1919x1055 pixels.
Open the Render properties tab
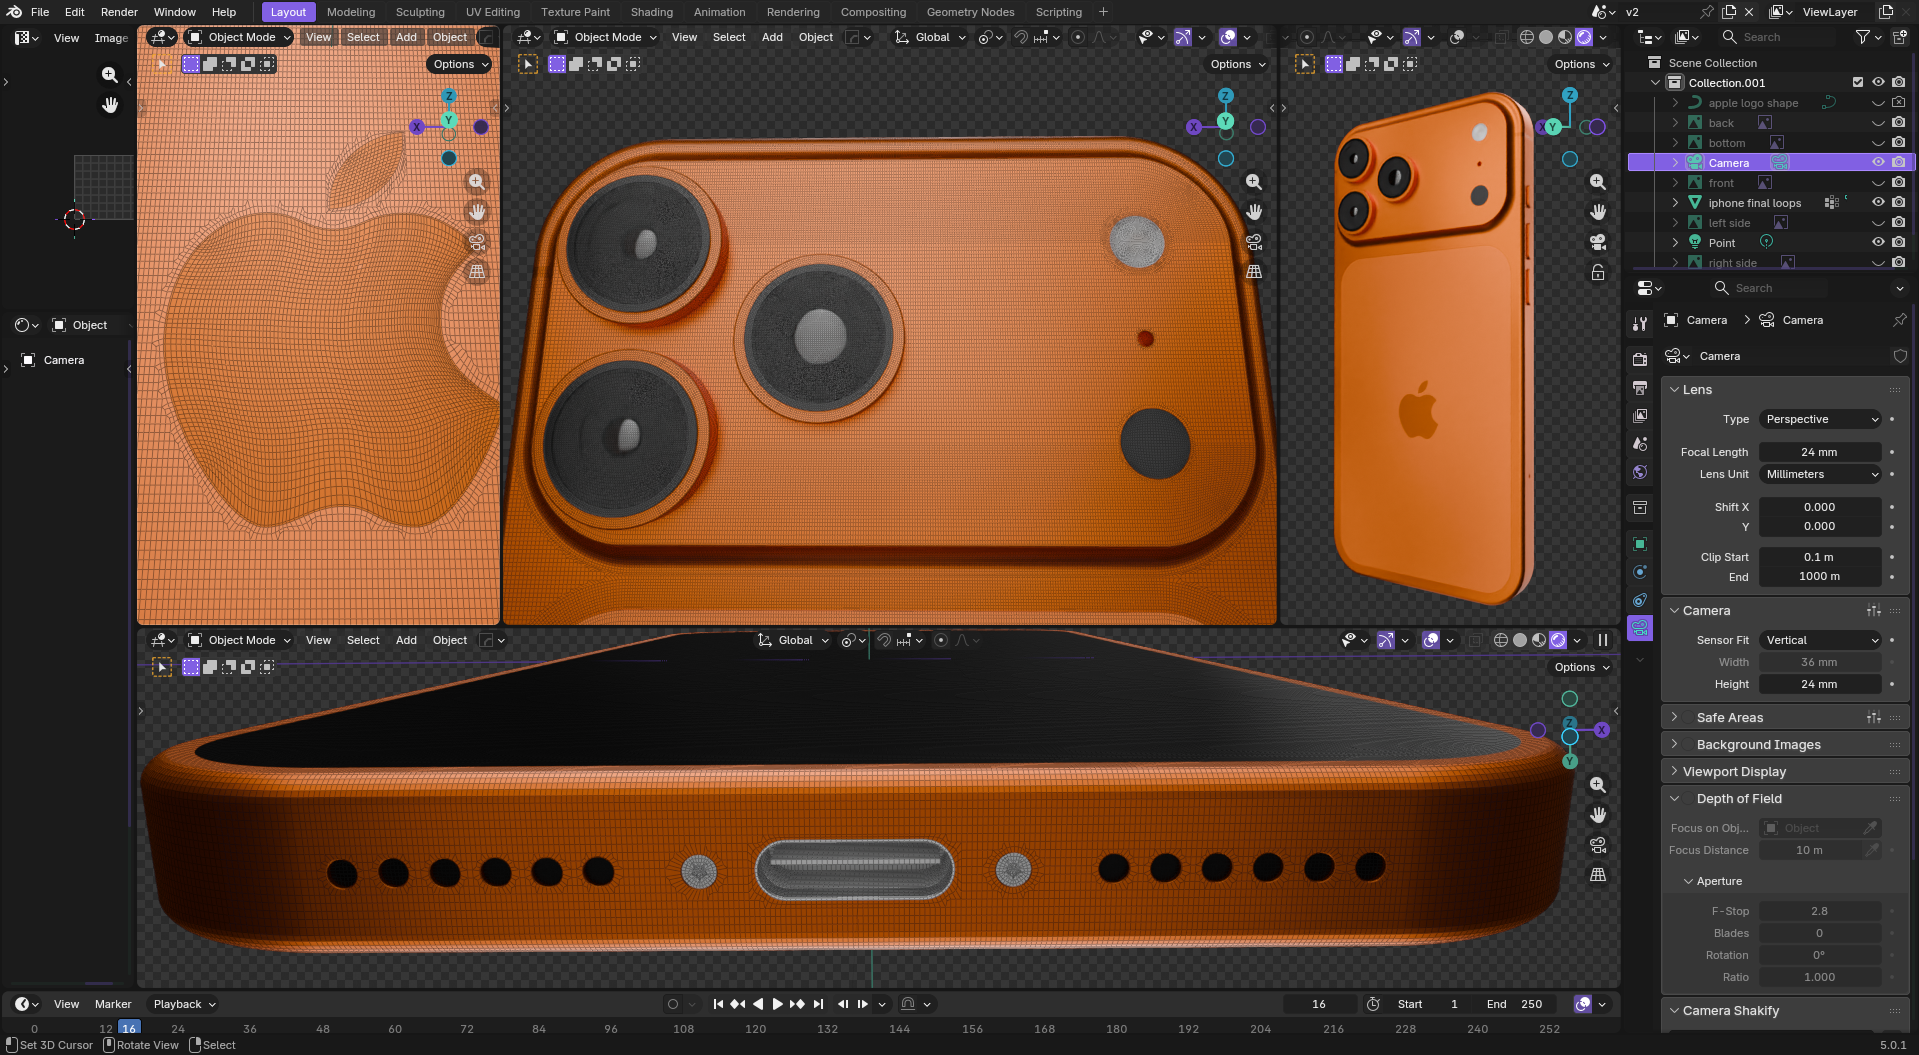[1640, 359]
